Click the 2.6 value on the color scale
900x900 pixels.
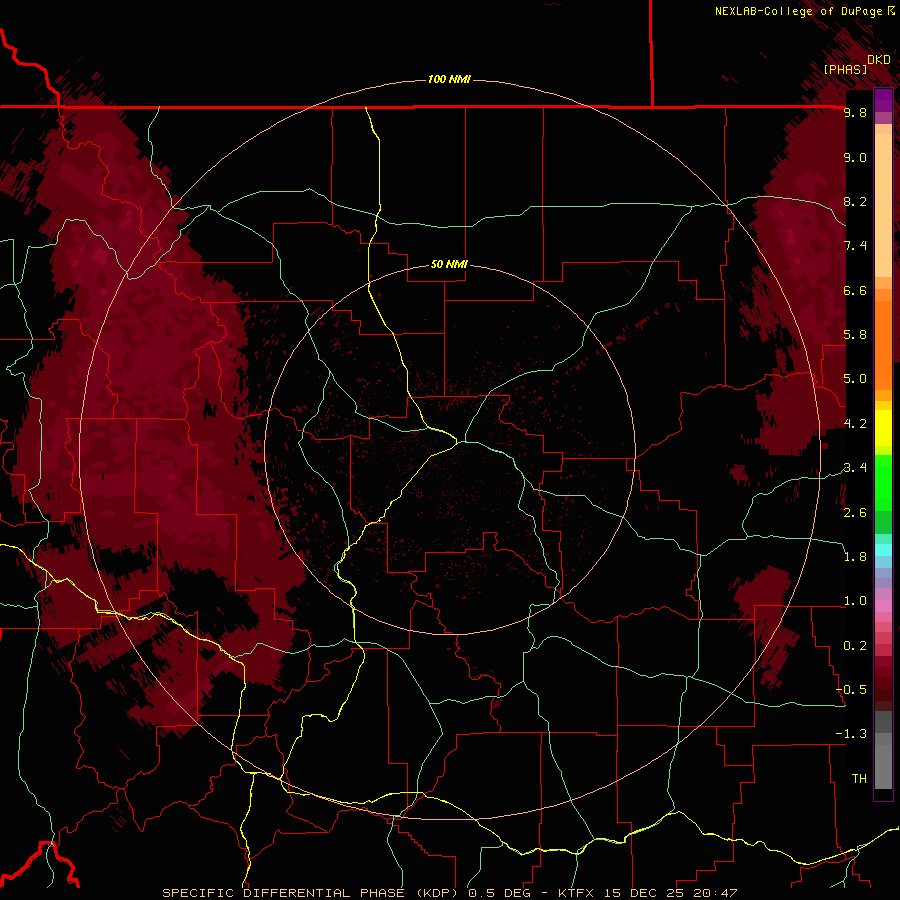click(855, 513)
